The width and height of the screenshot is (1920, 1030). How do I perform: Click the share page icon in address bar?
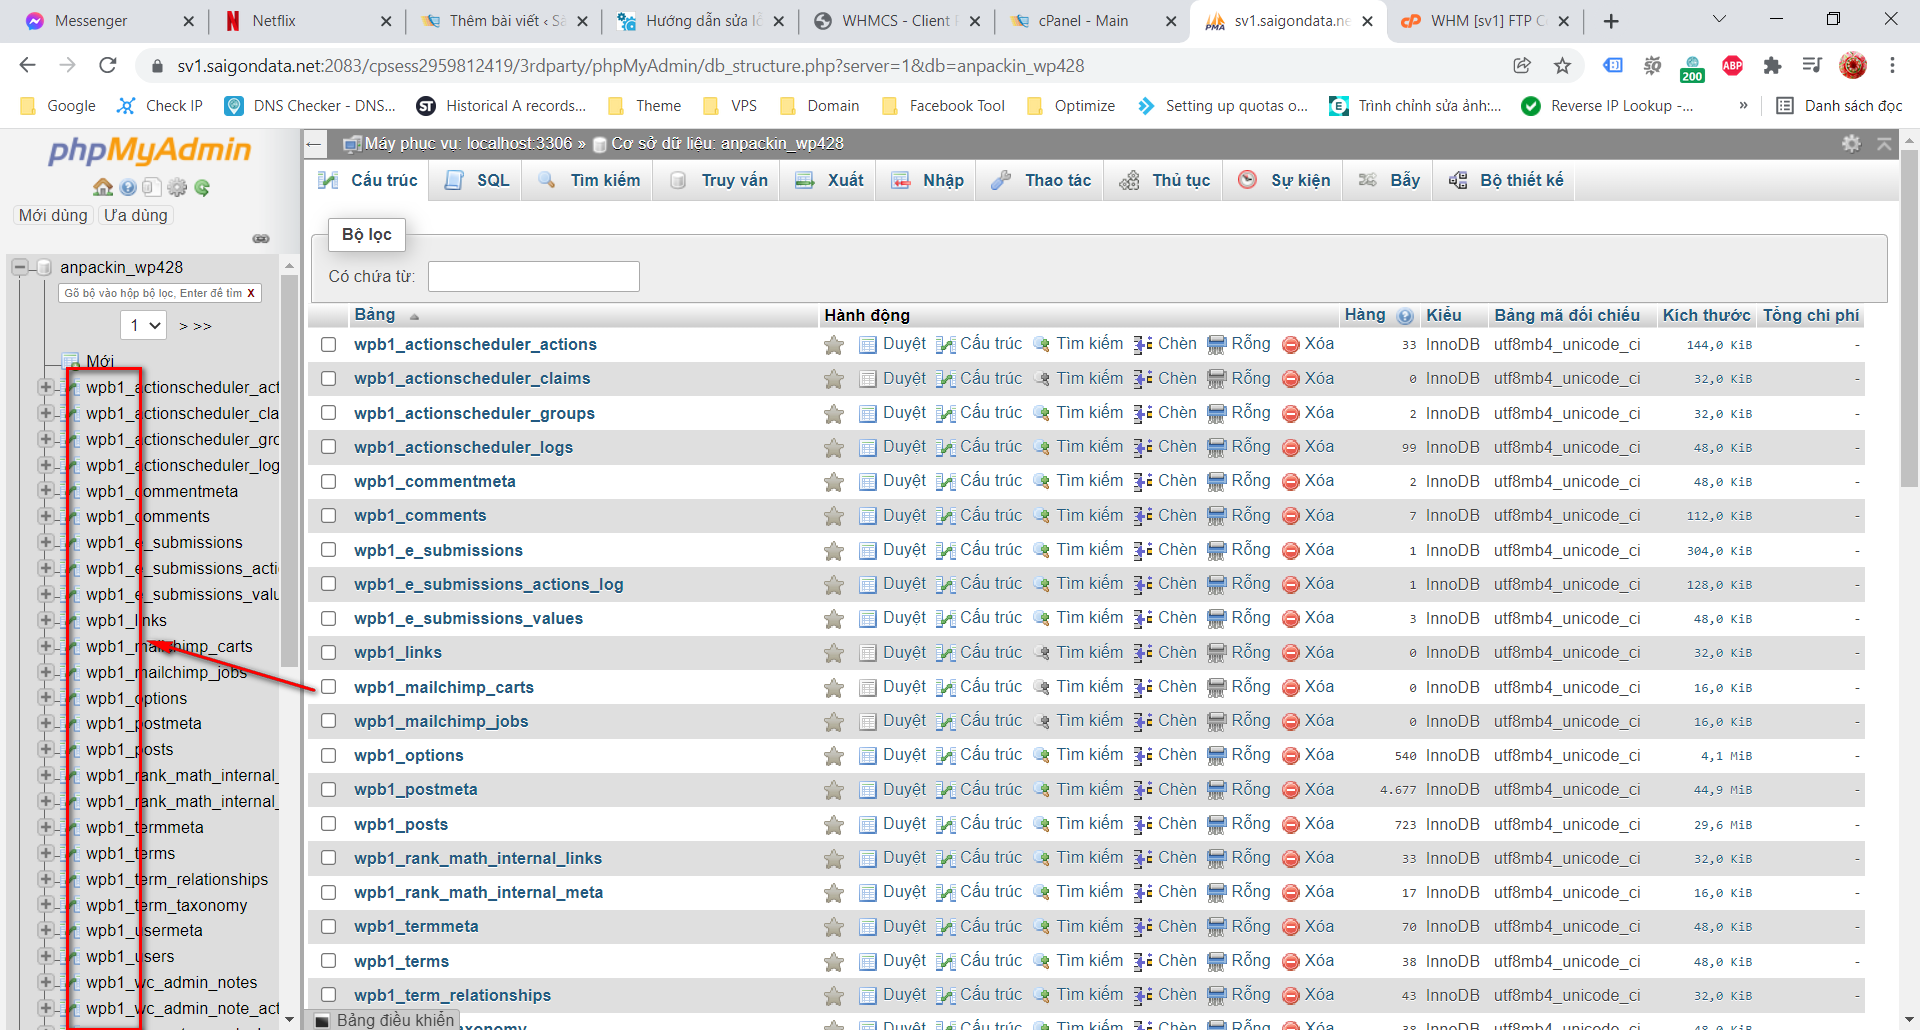pos(1522,66)
